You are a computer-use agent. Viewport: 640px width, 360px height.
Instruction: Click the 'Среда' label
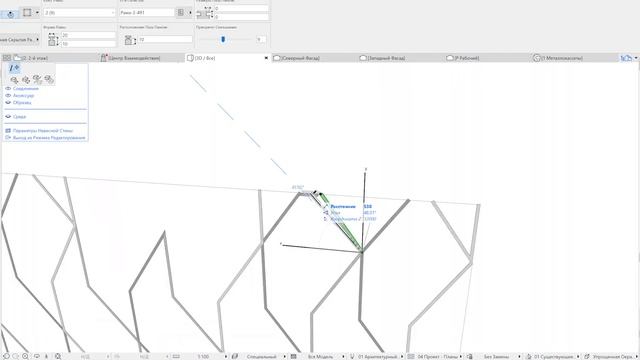coord(19,116)
